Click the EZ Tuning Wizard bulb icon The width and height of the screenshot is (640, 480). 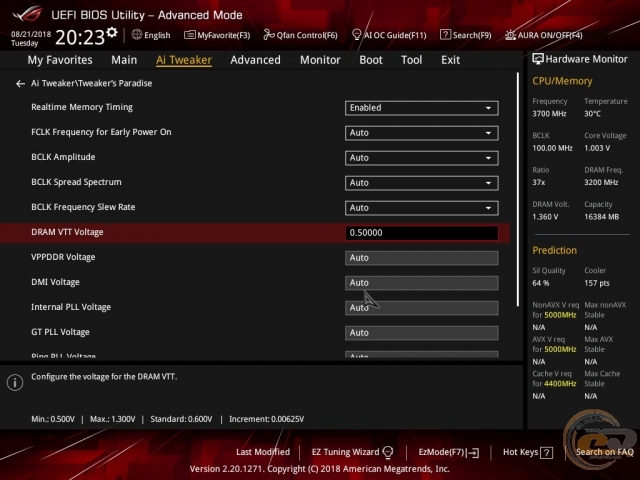coord(388,452)
